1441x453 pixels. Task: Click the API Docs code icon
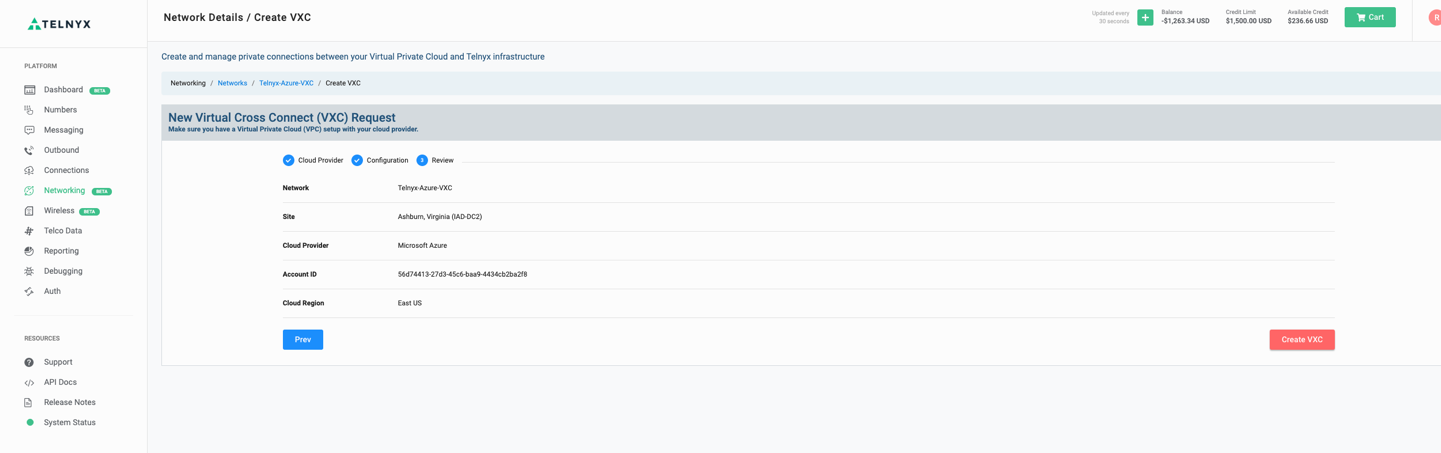[29, 382]
